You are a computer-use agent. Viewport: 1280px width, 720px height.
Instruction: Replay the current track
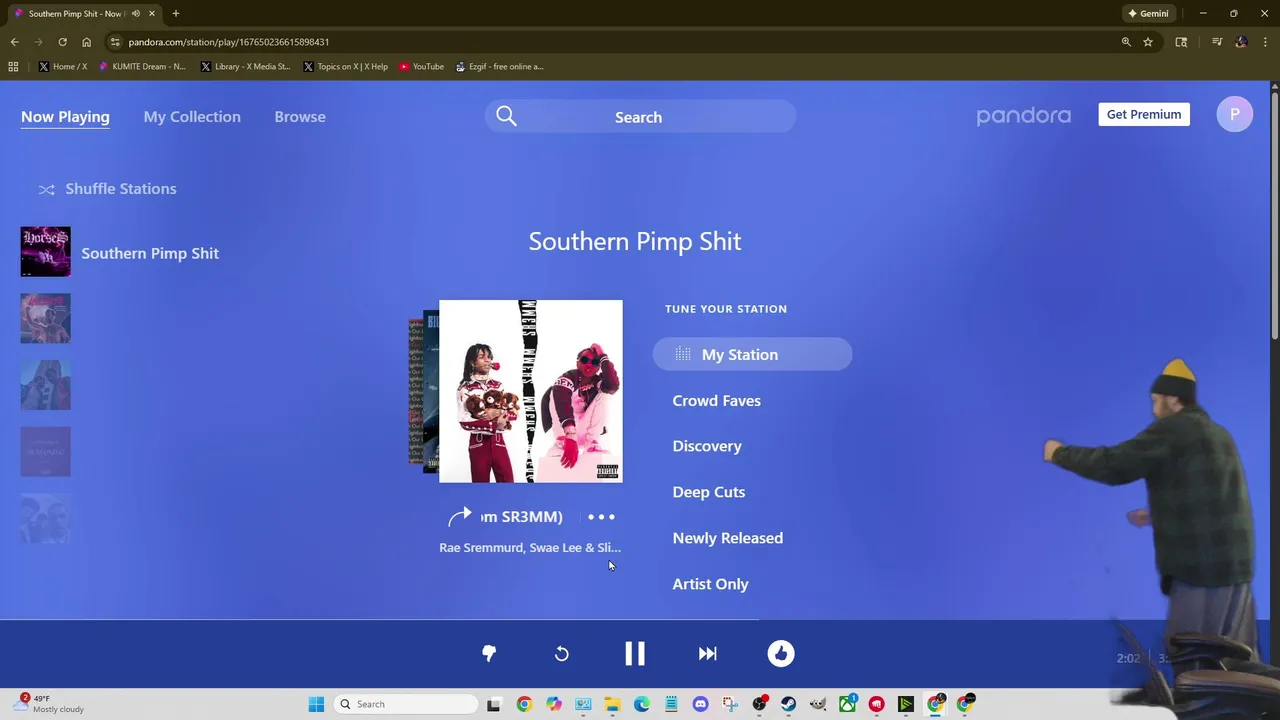point(562,654)
